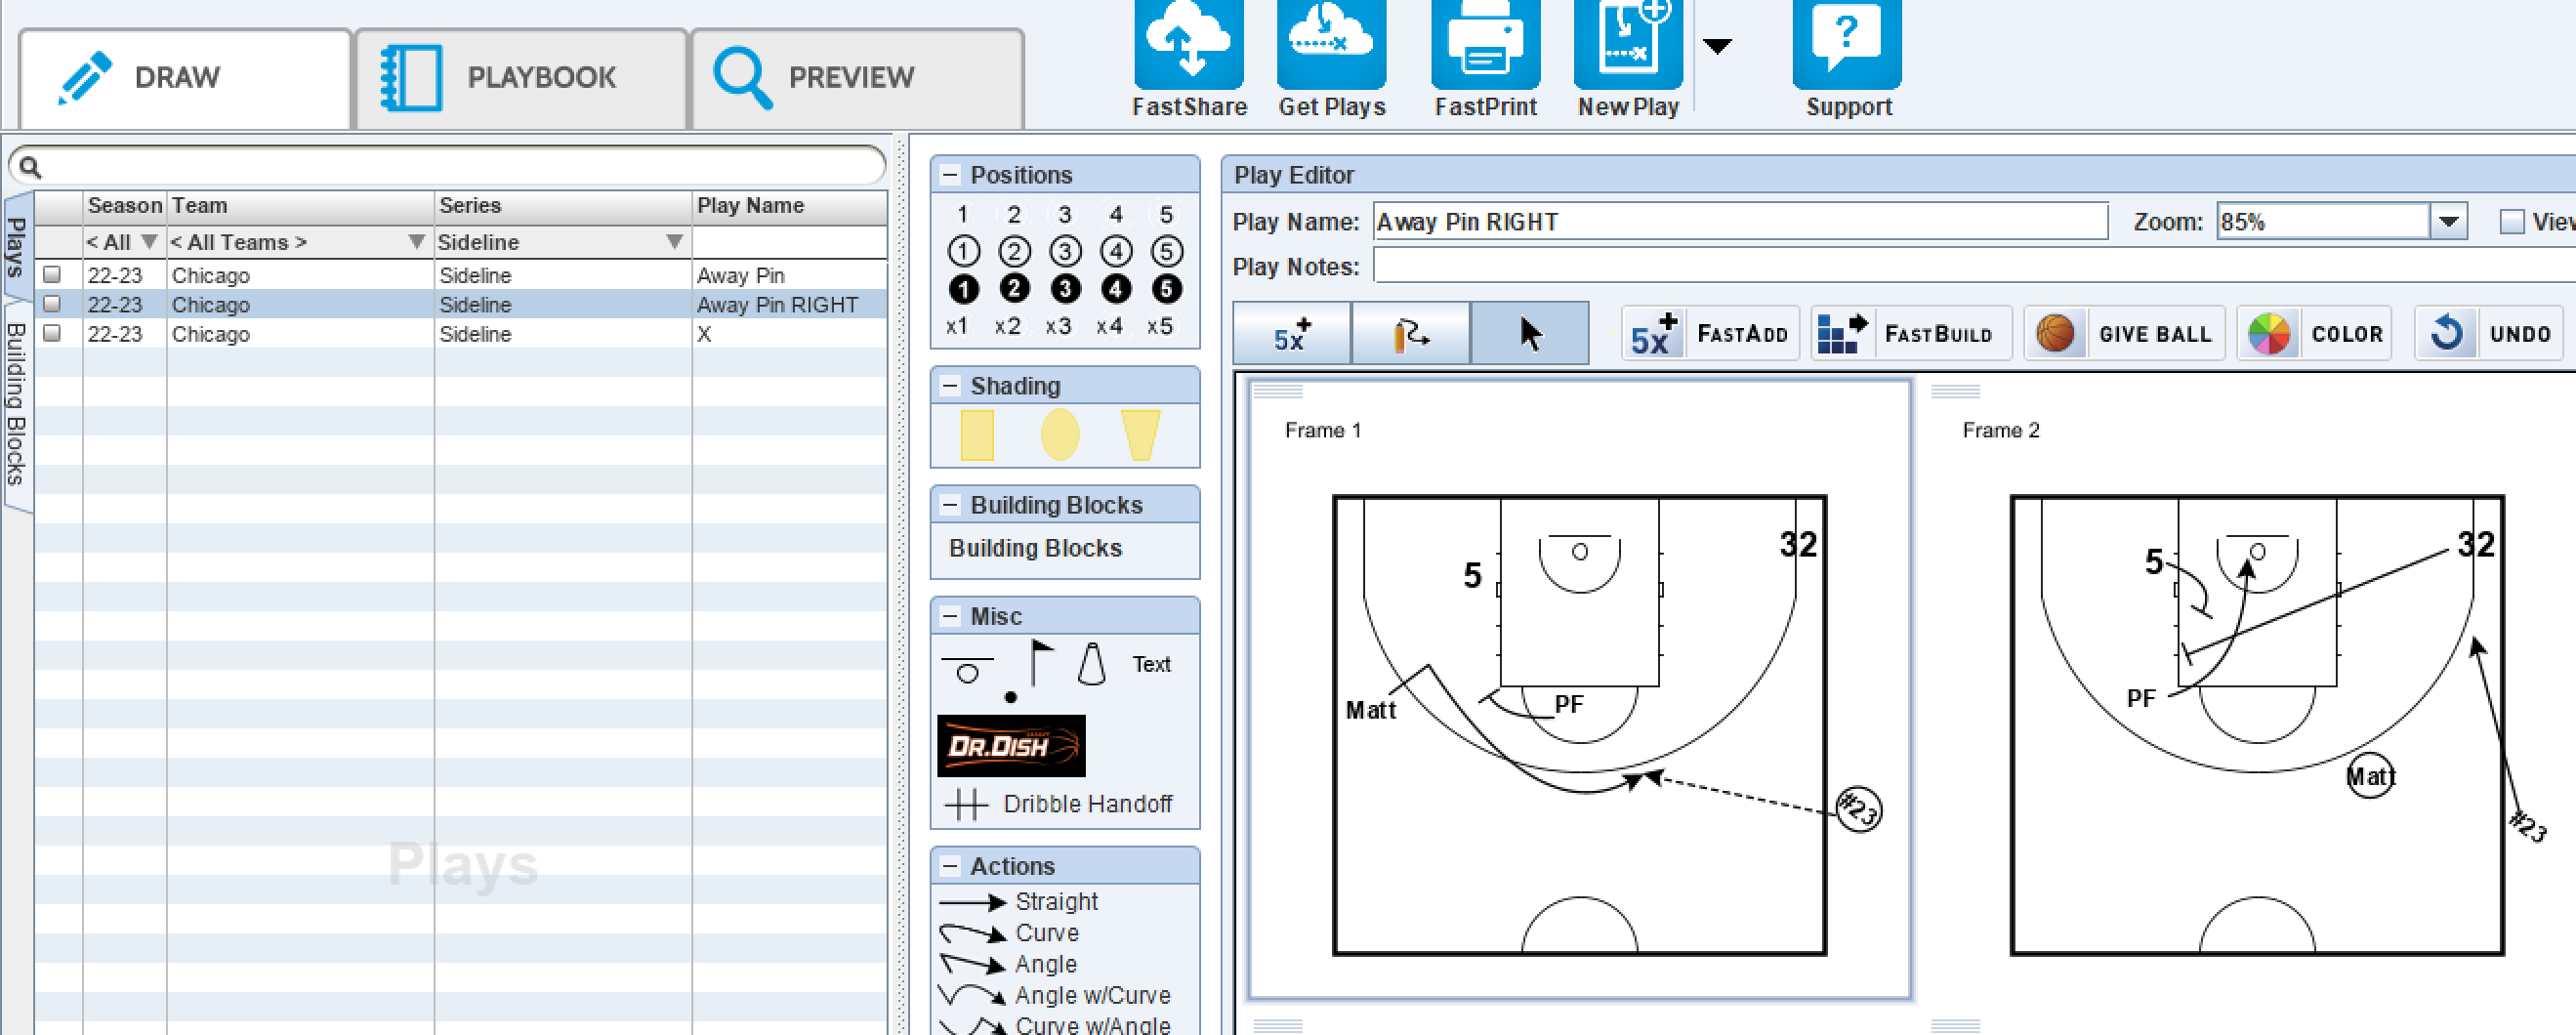Collapse the Misc panel
The image size is (2576, 1035).
pyautogui.click(x=950, y=616)
